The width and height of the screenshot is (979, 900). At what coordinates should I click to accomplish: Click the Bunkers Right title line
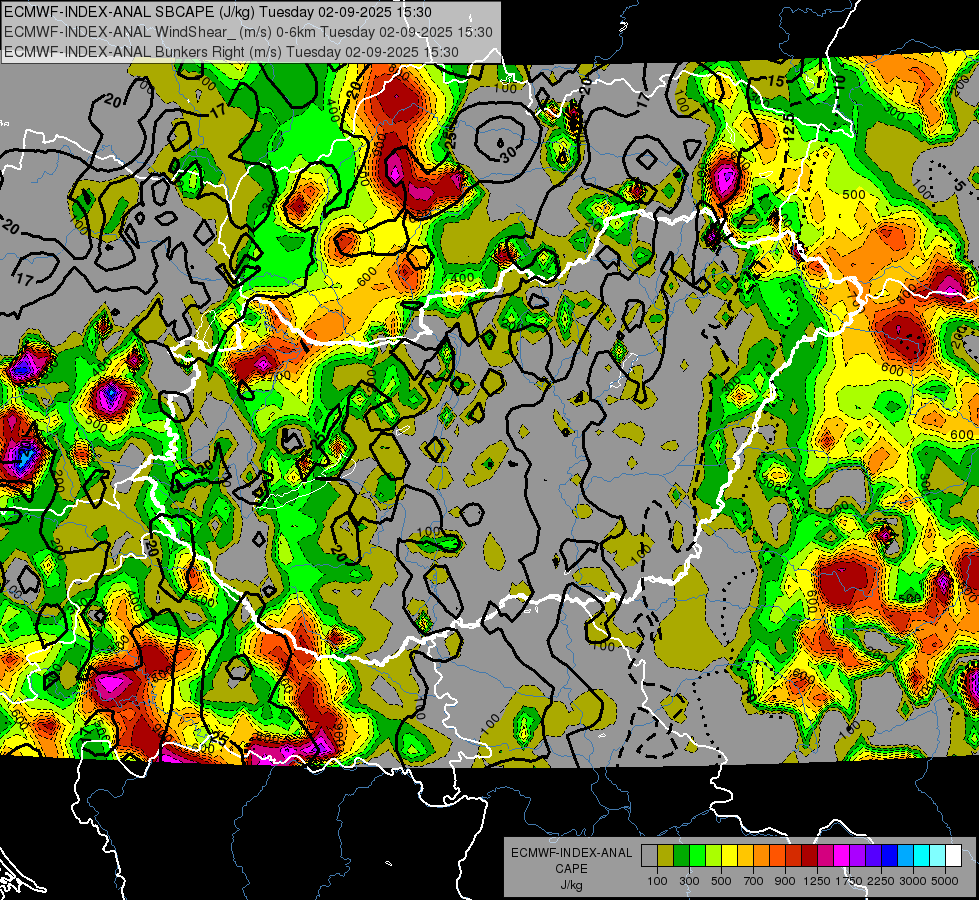[x=231, y=52]
